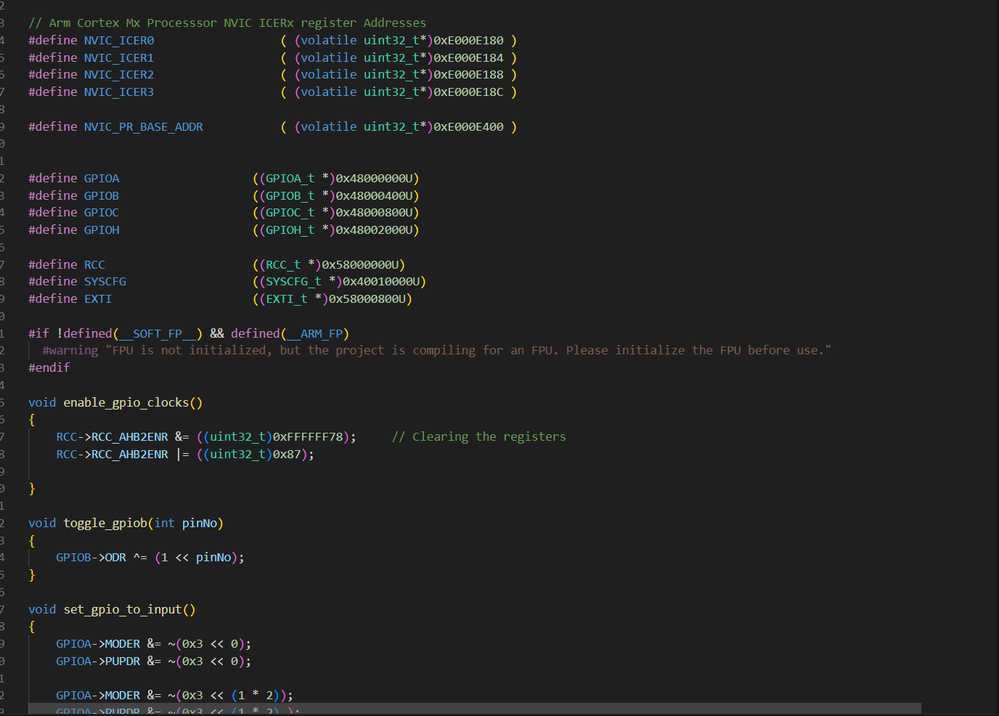999x716 pixels.
Task: Click the GPIOA->MODER line with (1 * 2)
Action: tap(175, 696)
